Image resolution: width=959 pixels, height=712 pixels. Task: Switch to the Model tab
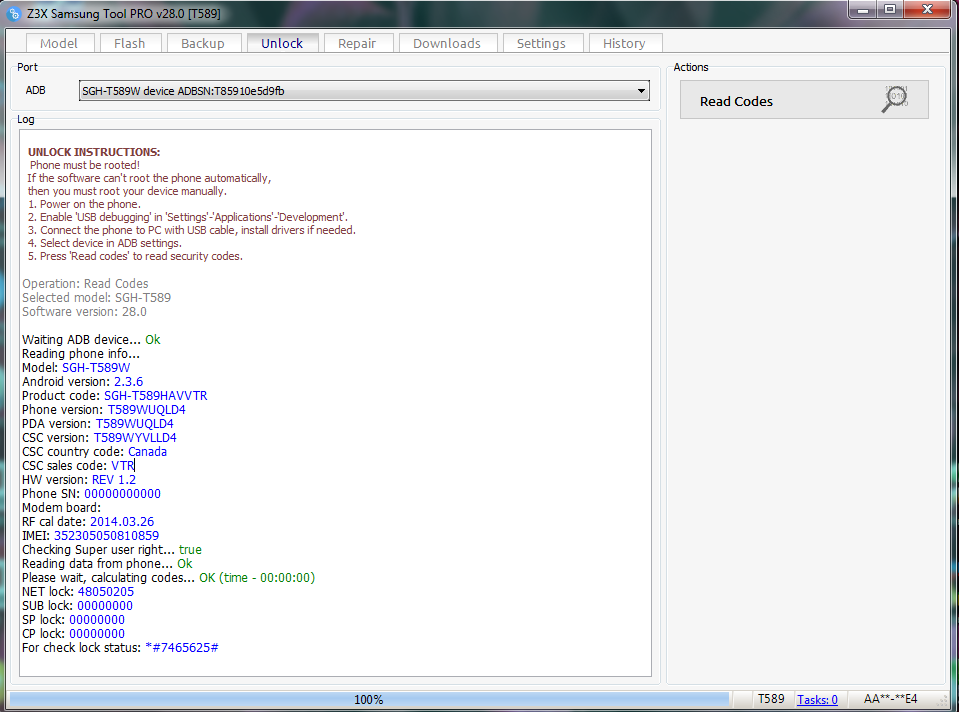(58, 43)
